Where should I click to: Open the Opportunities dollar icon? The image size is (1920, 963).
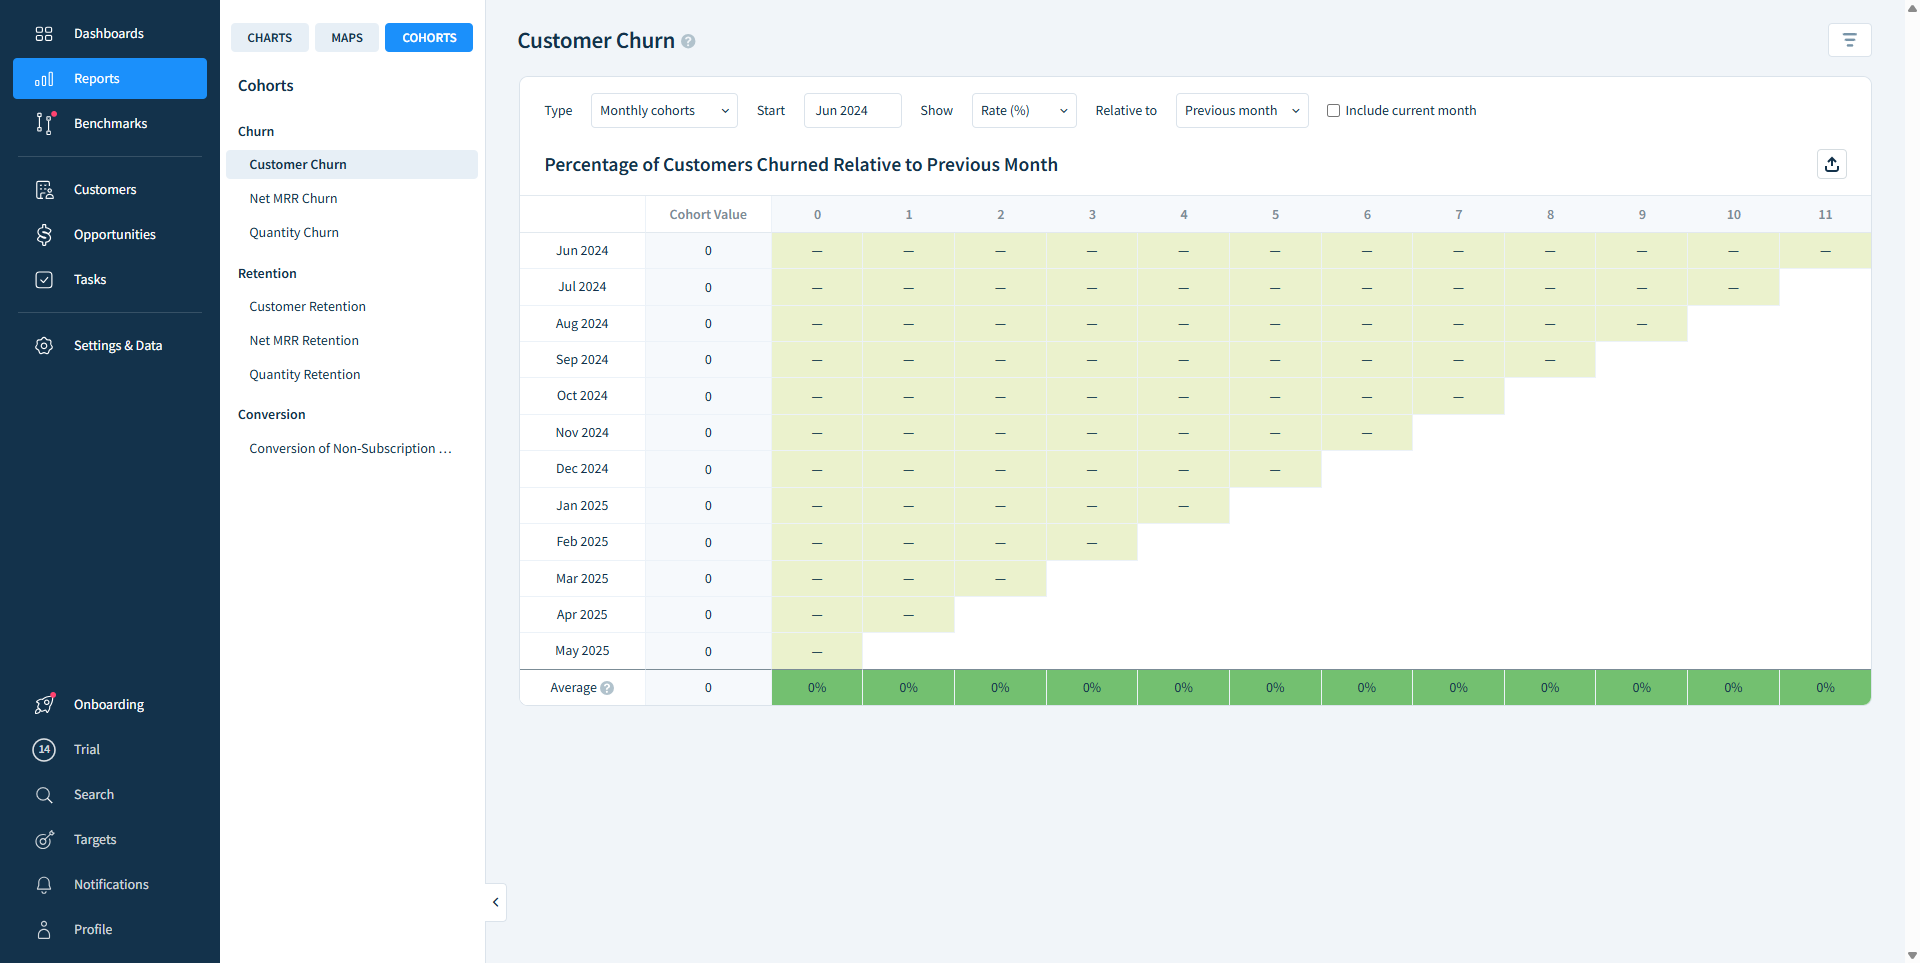[x=44, y=235]
